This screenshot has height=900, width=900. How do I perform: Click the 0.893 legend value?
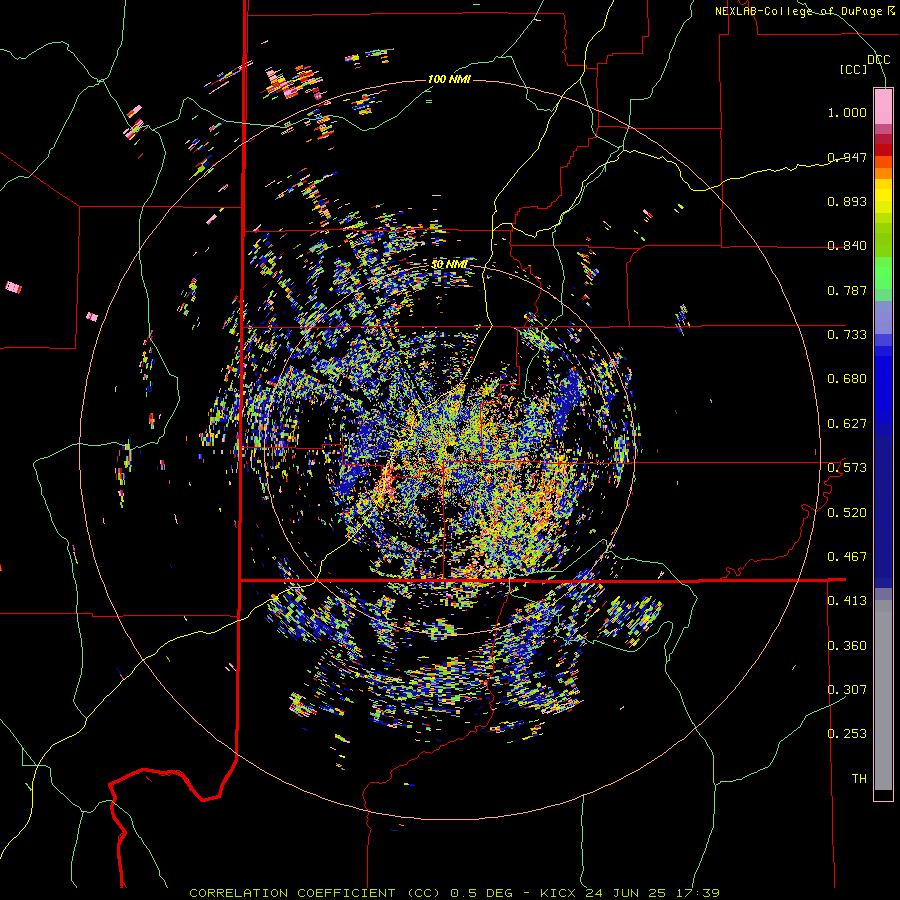click(x=847, y=201)
